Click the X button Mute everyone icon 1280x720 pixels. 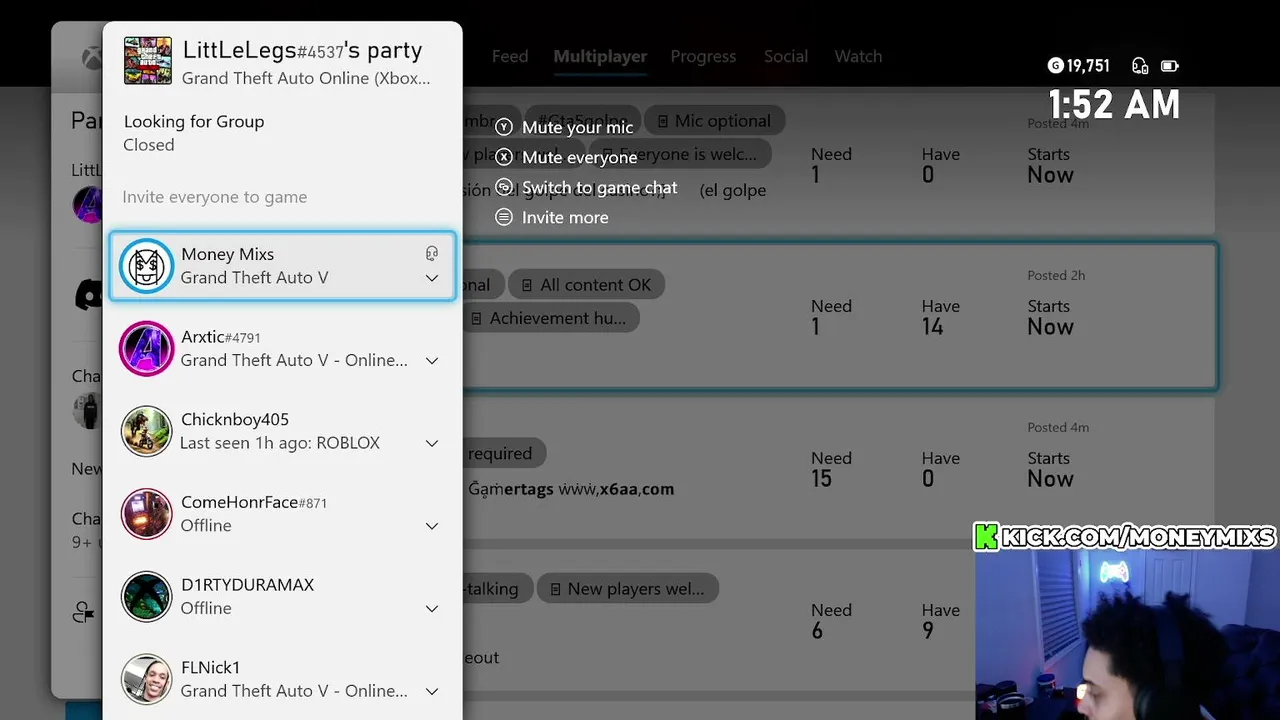[x=504, y=157]
